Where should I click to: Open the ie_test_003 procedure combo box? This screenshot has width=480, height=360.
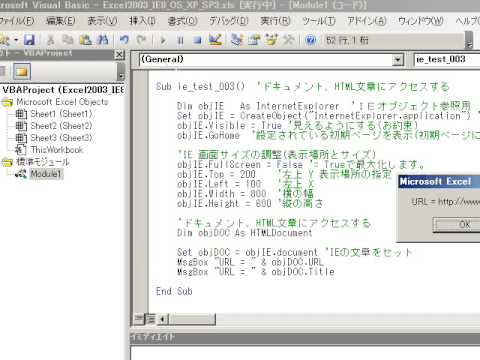point(447,60)
